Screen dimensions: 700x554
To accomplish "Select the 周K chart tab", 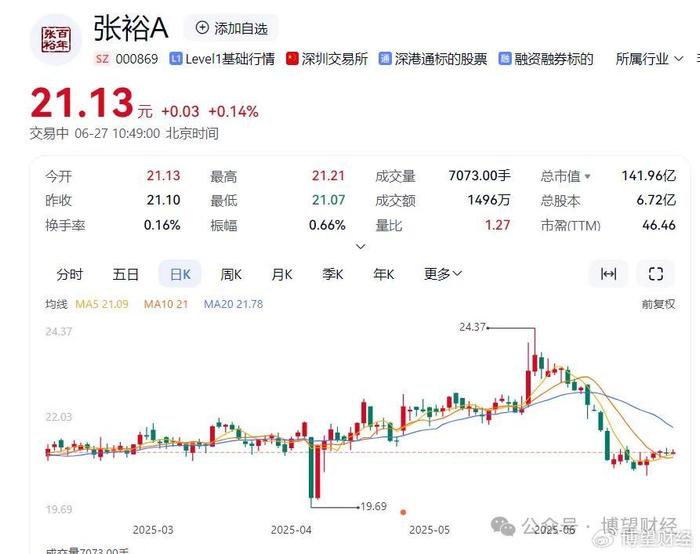I will pyautogui.click(x=231, y=274).
